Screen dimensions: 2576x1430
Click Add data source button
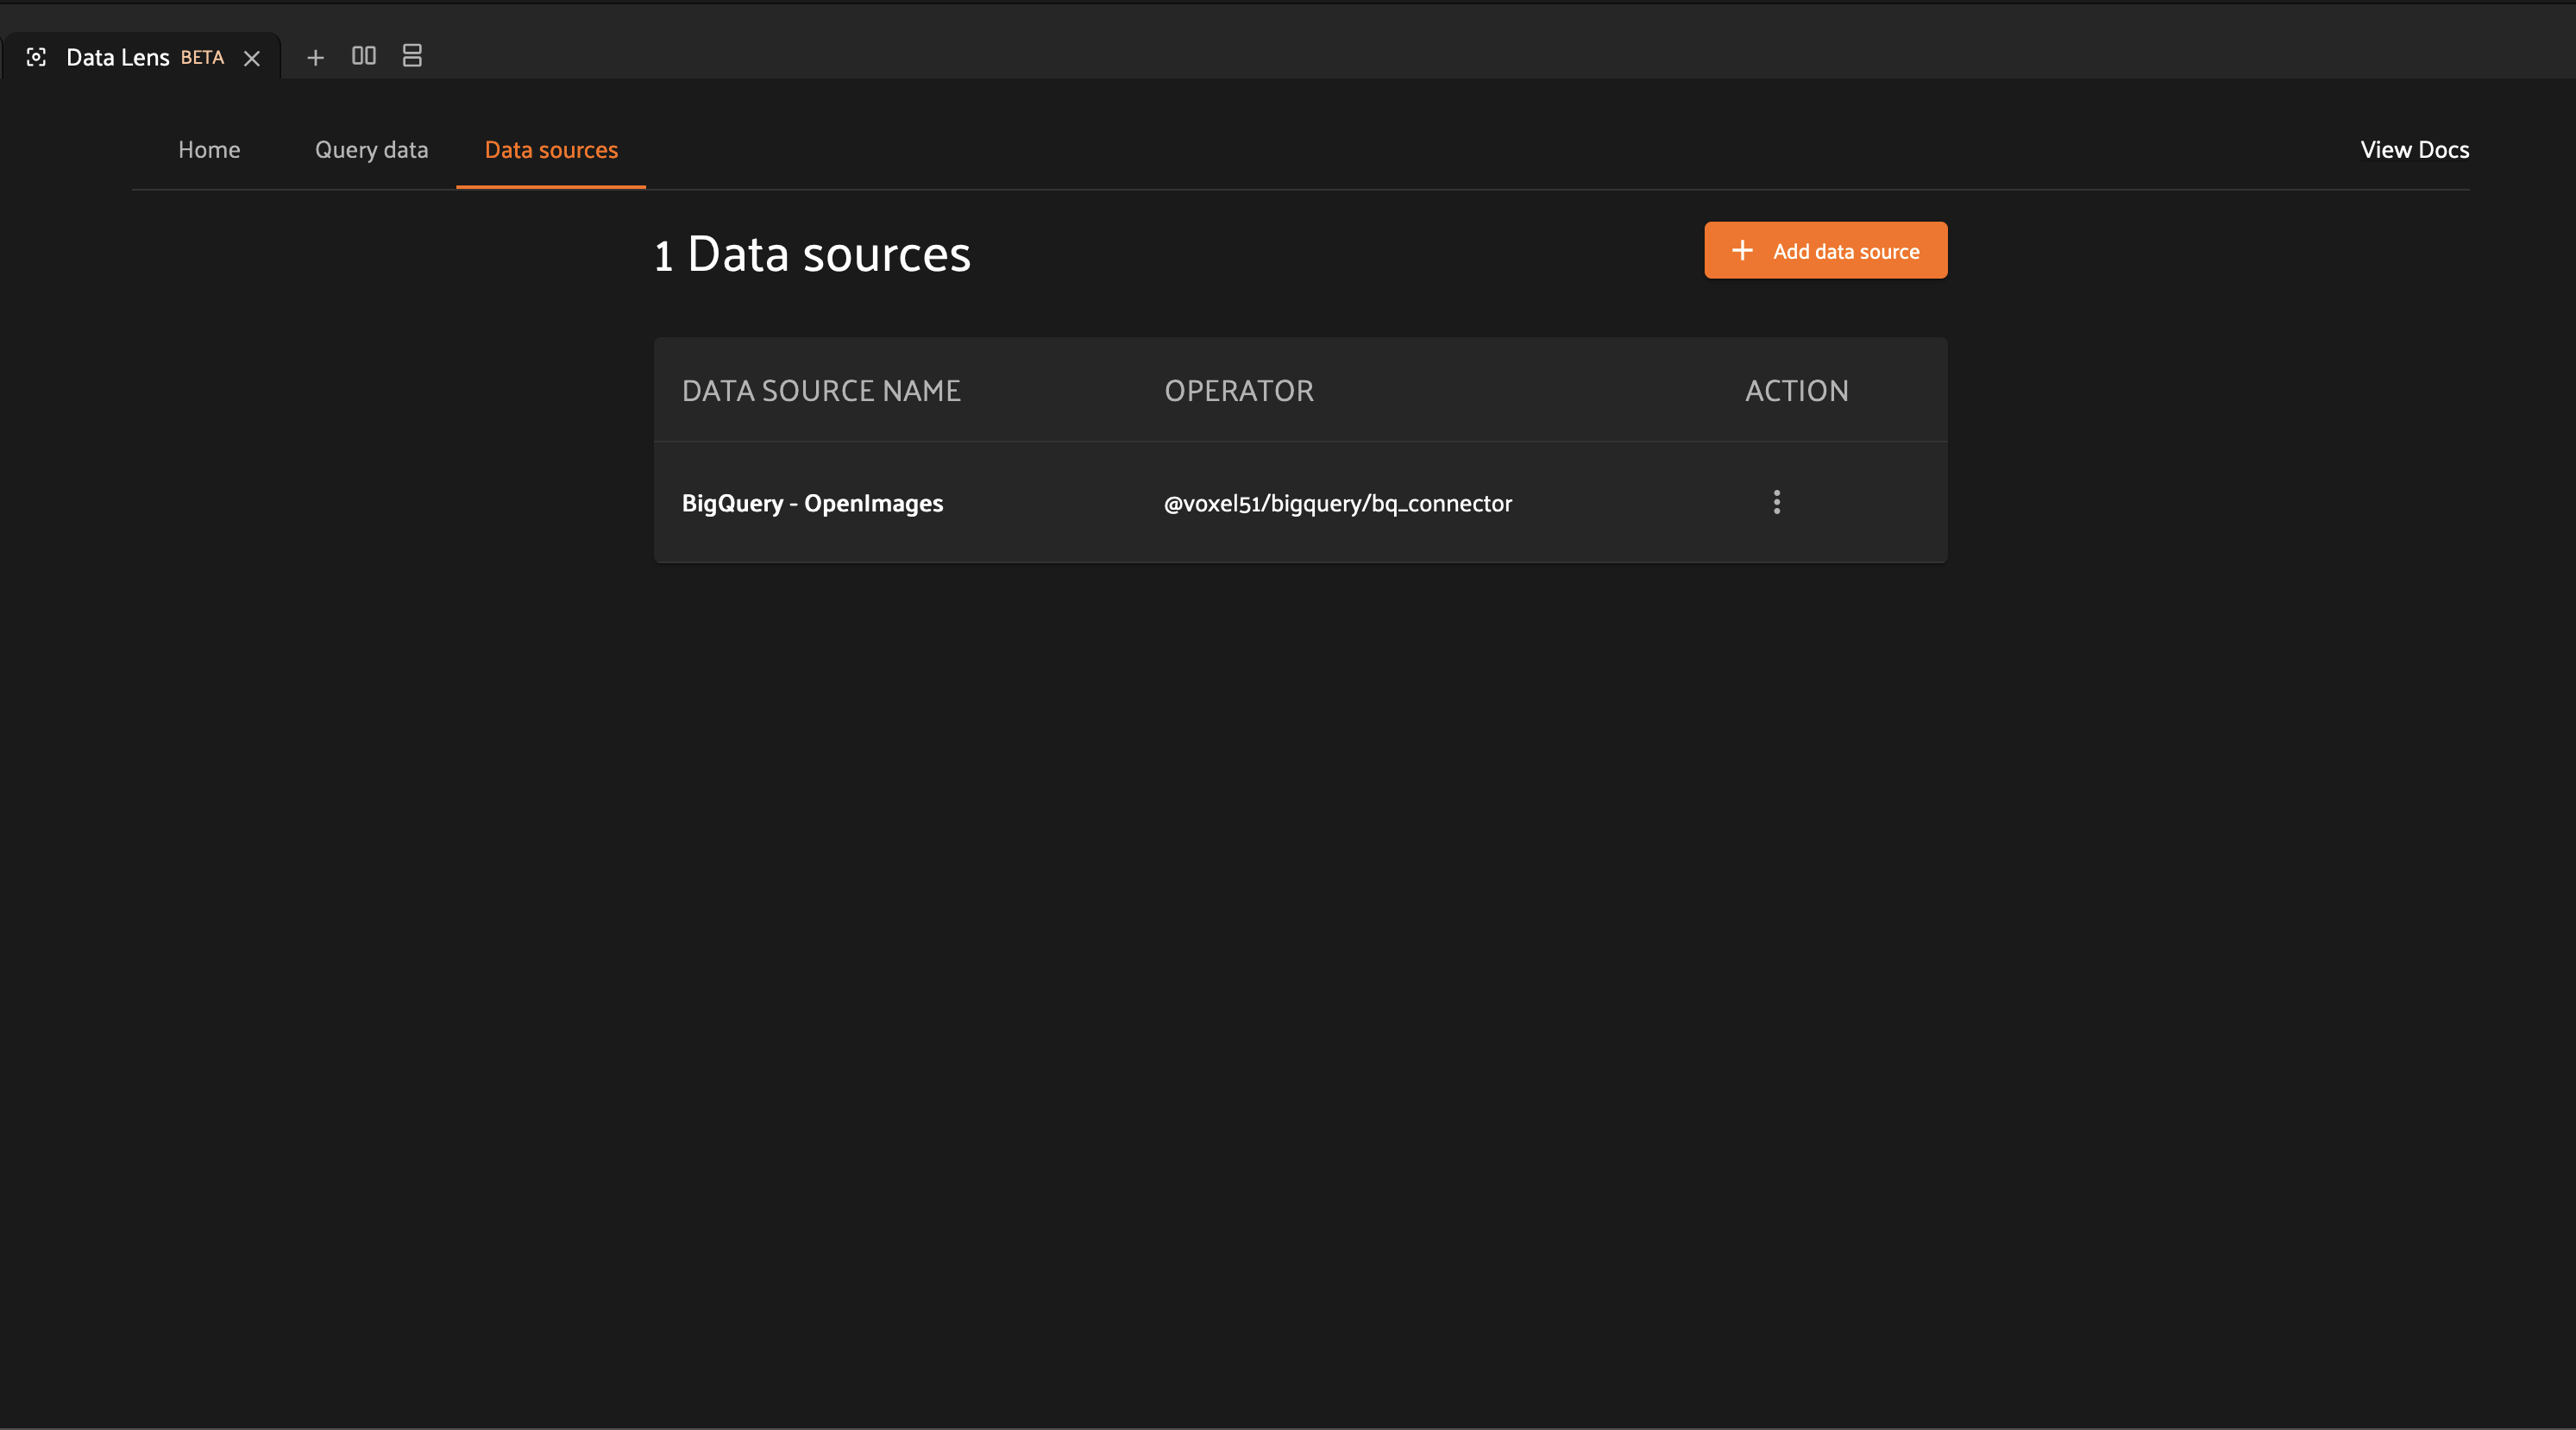pyautogui.click(x=1825, y=251)
